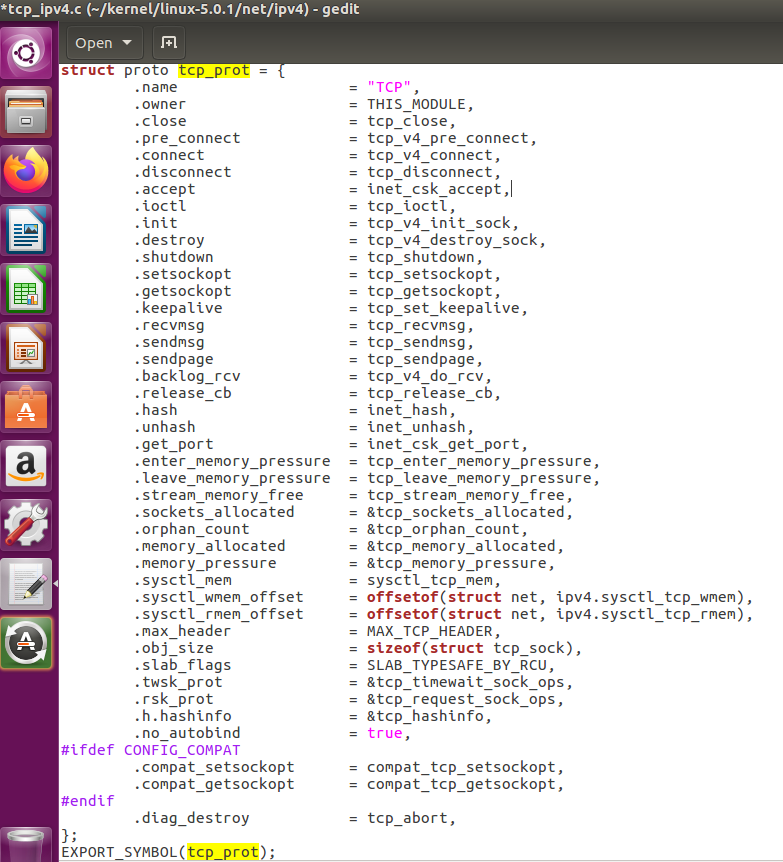
Task: Click the #ifdef CONFIG_COMPAT directive
Action: tap(151, 751)
